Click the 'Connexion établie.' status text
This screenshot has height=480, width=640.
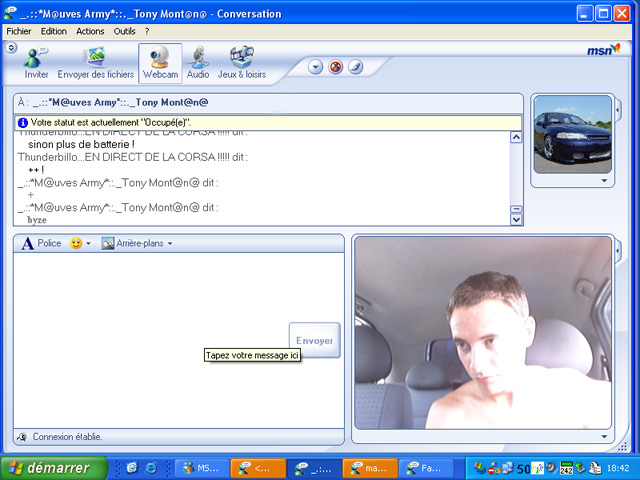click(67, 437)
